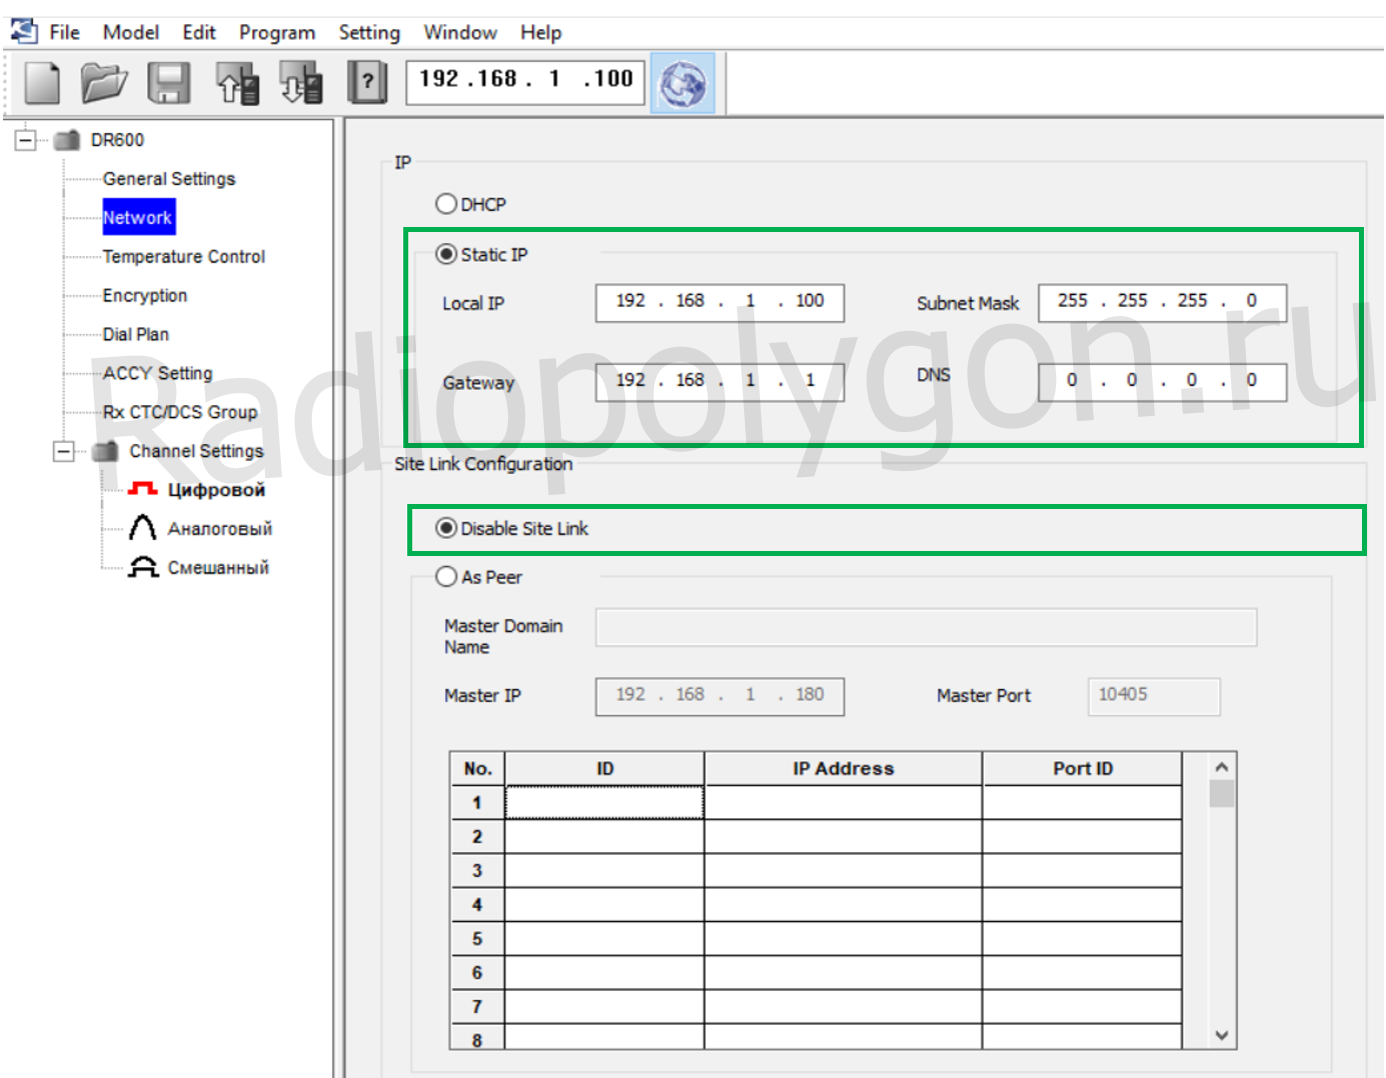The width and height of the screenshot is (1386, 1078).
Task: Click the up-arrow radio toolbar icon
Action: click(238, 82)
